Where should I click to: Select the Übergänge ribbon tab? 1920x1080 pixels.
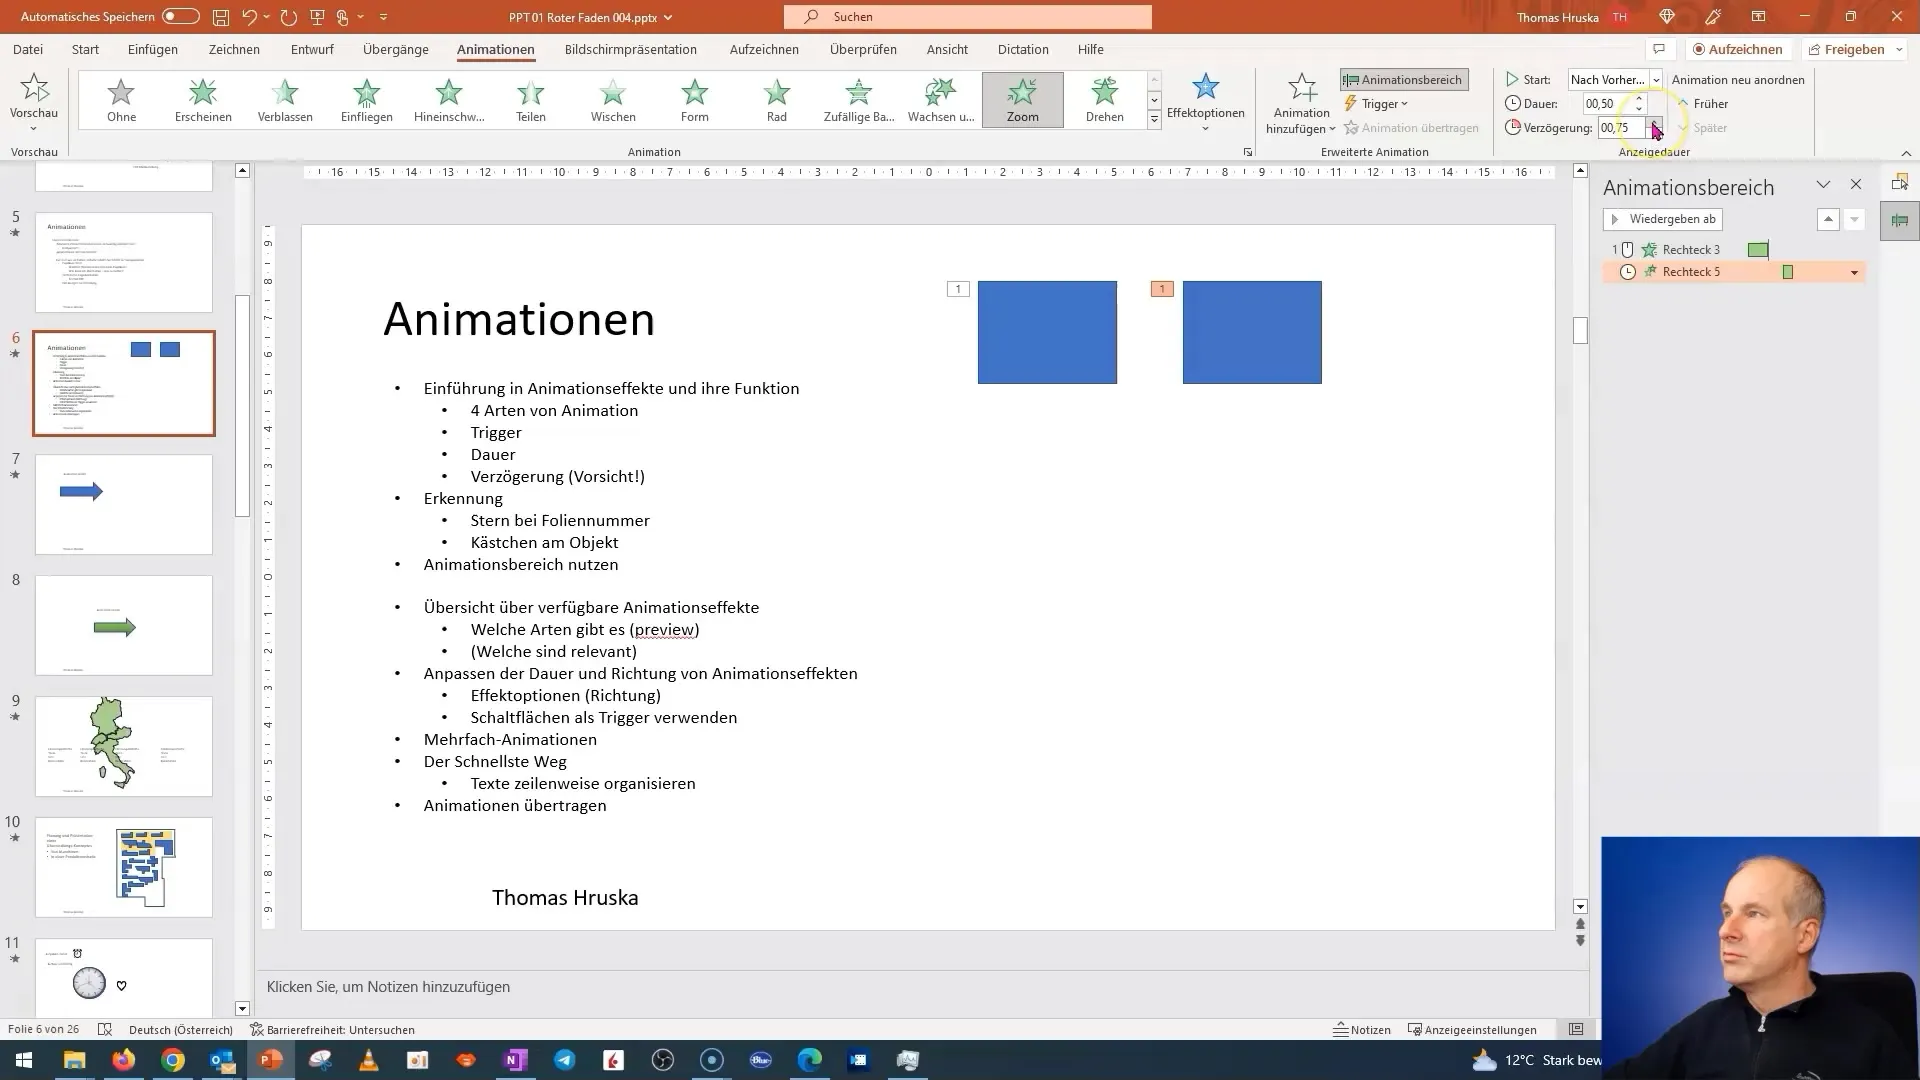pyautogui.click(x=394, y=49)
